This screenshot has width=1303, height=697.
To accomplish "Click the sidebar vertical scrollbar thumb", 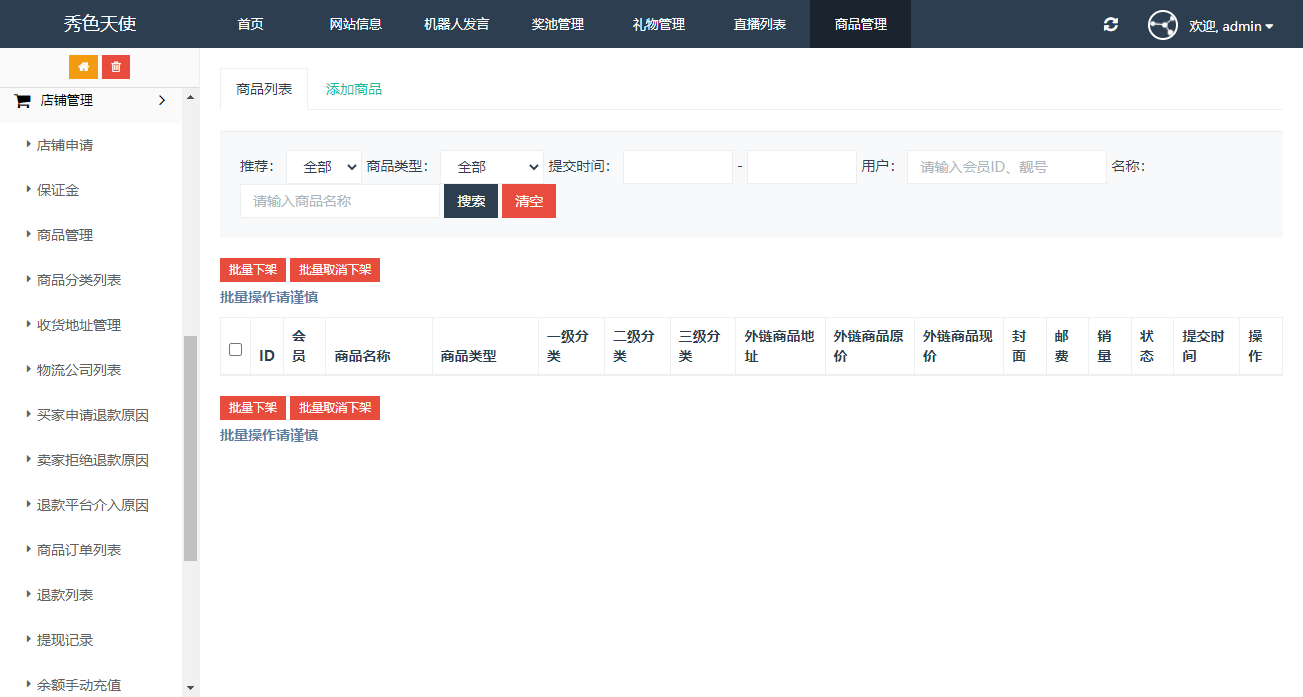I will pos(190,448).
